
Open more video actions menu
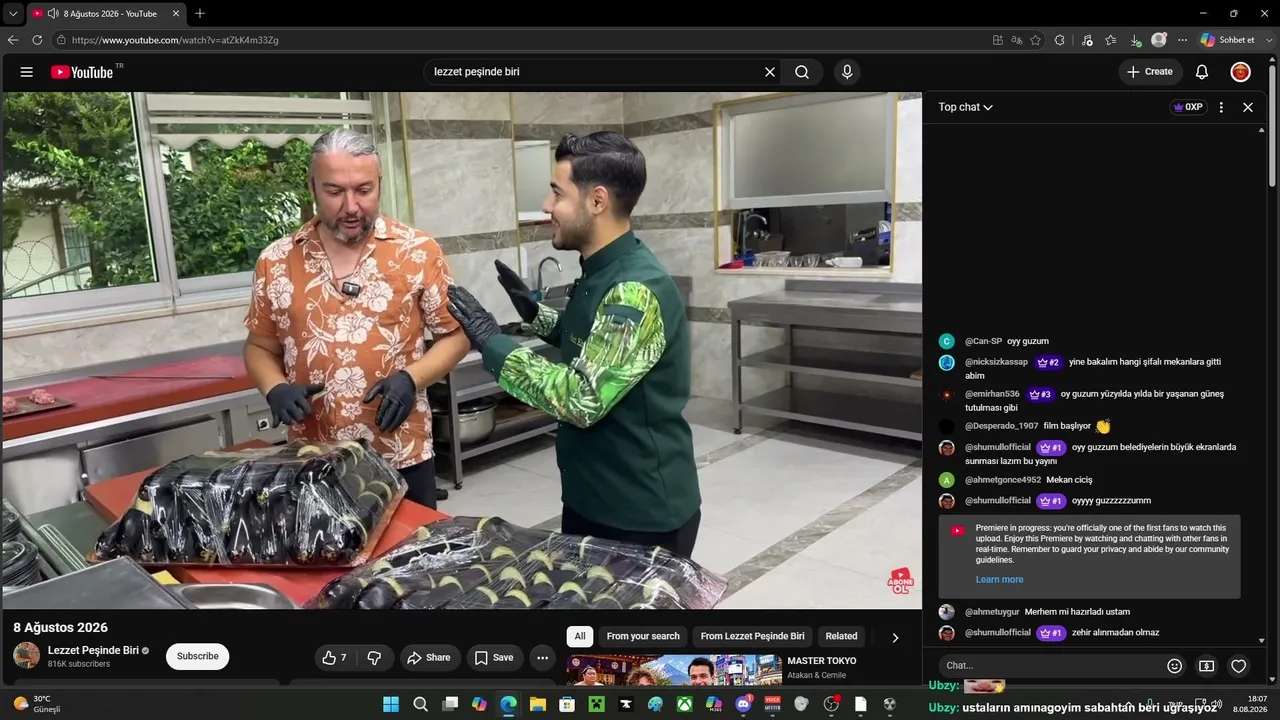coord(542,658)
